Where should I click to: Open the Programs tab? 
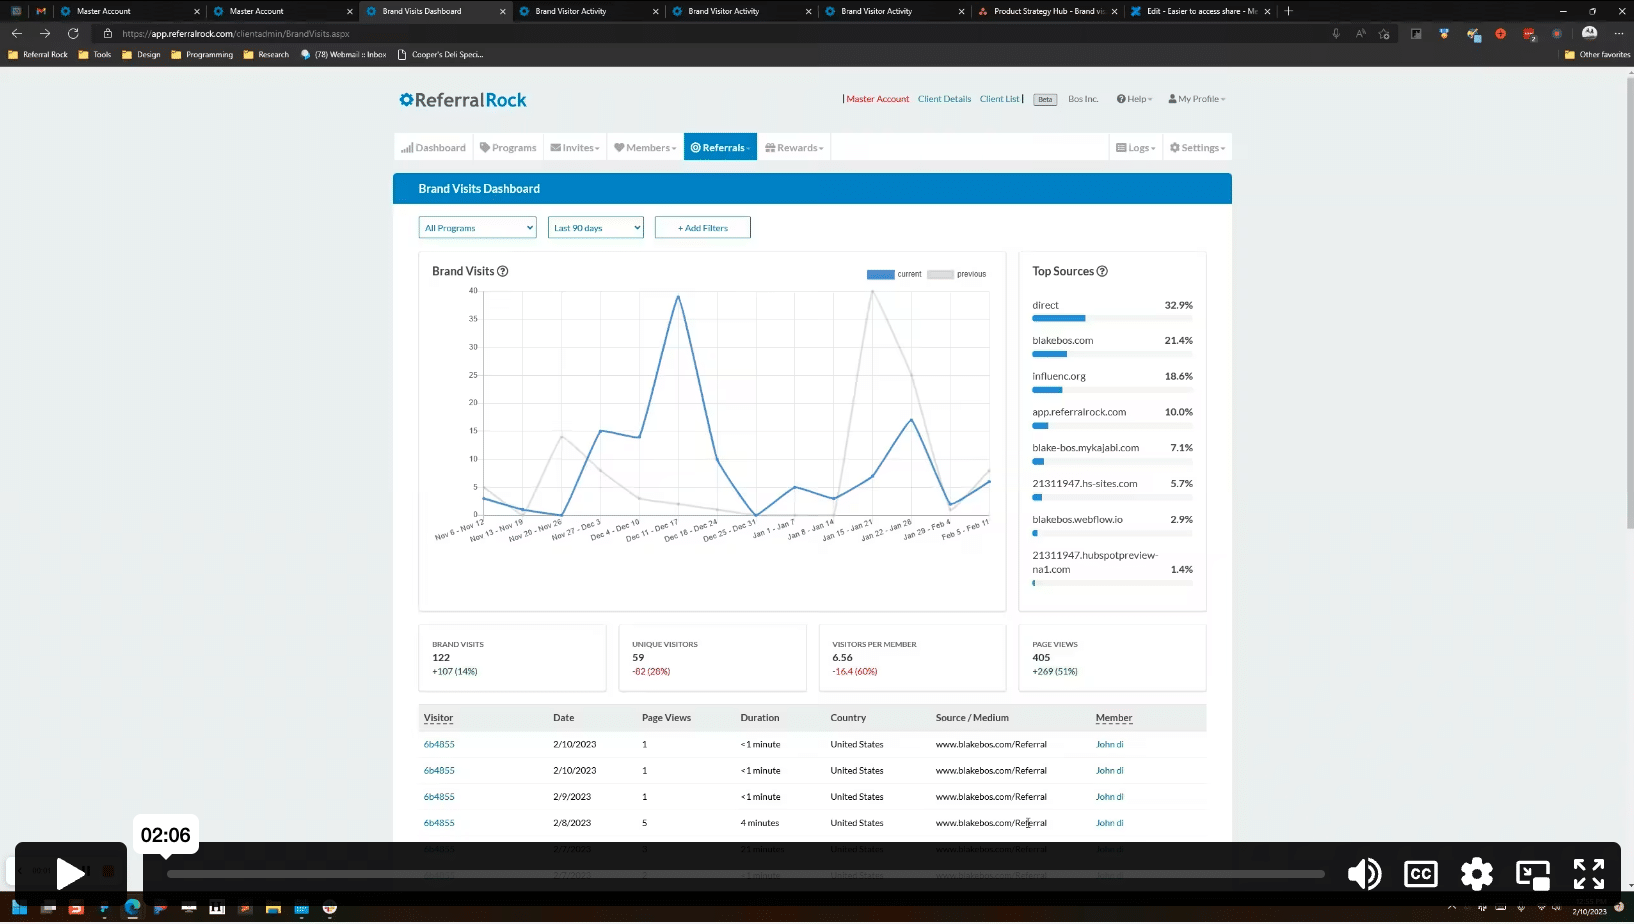tap(508, 147)
